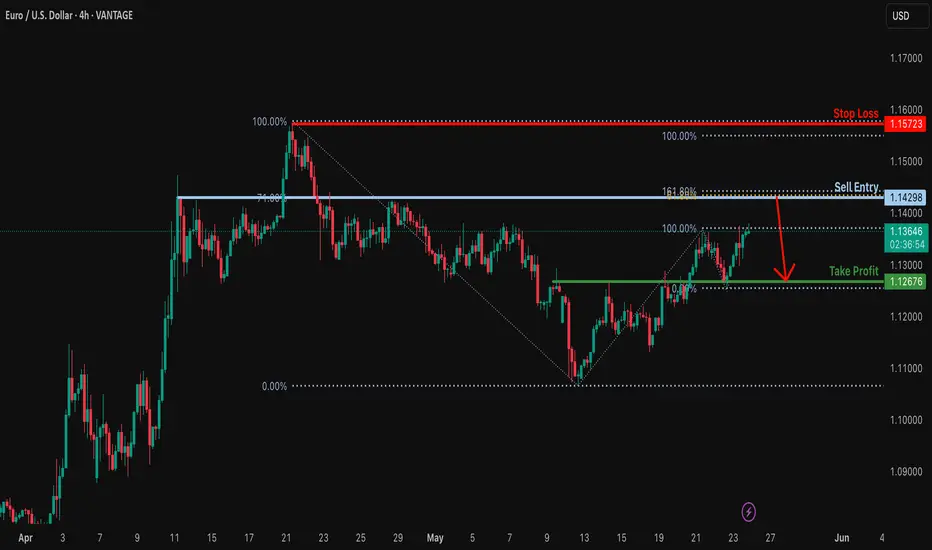Click the 1.10000 price axis label
Screen dimensions: 932x550
click(x=906, y=420)
